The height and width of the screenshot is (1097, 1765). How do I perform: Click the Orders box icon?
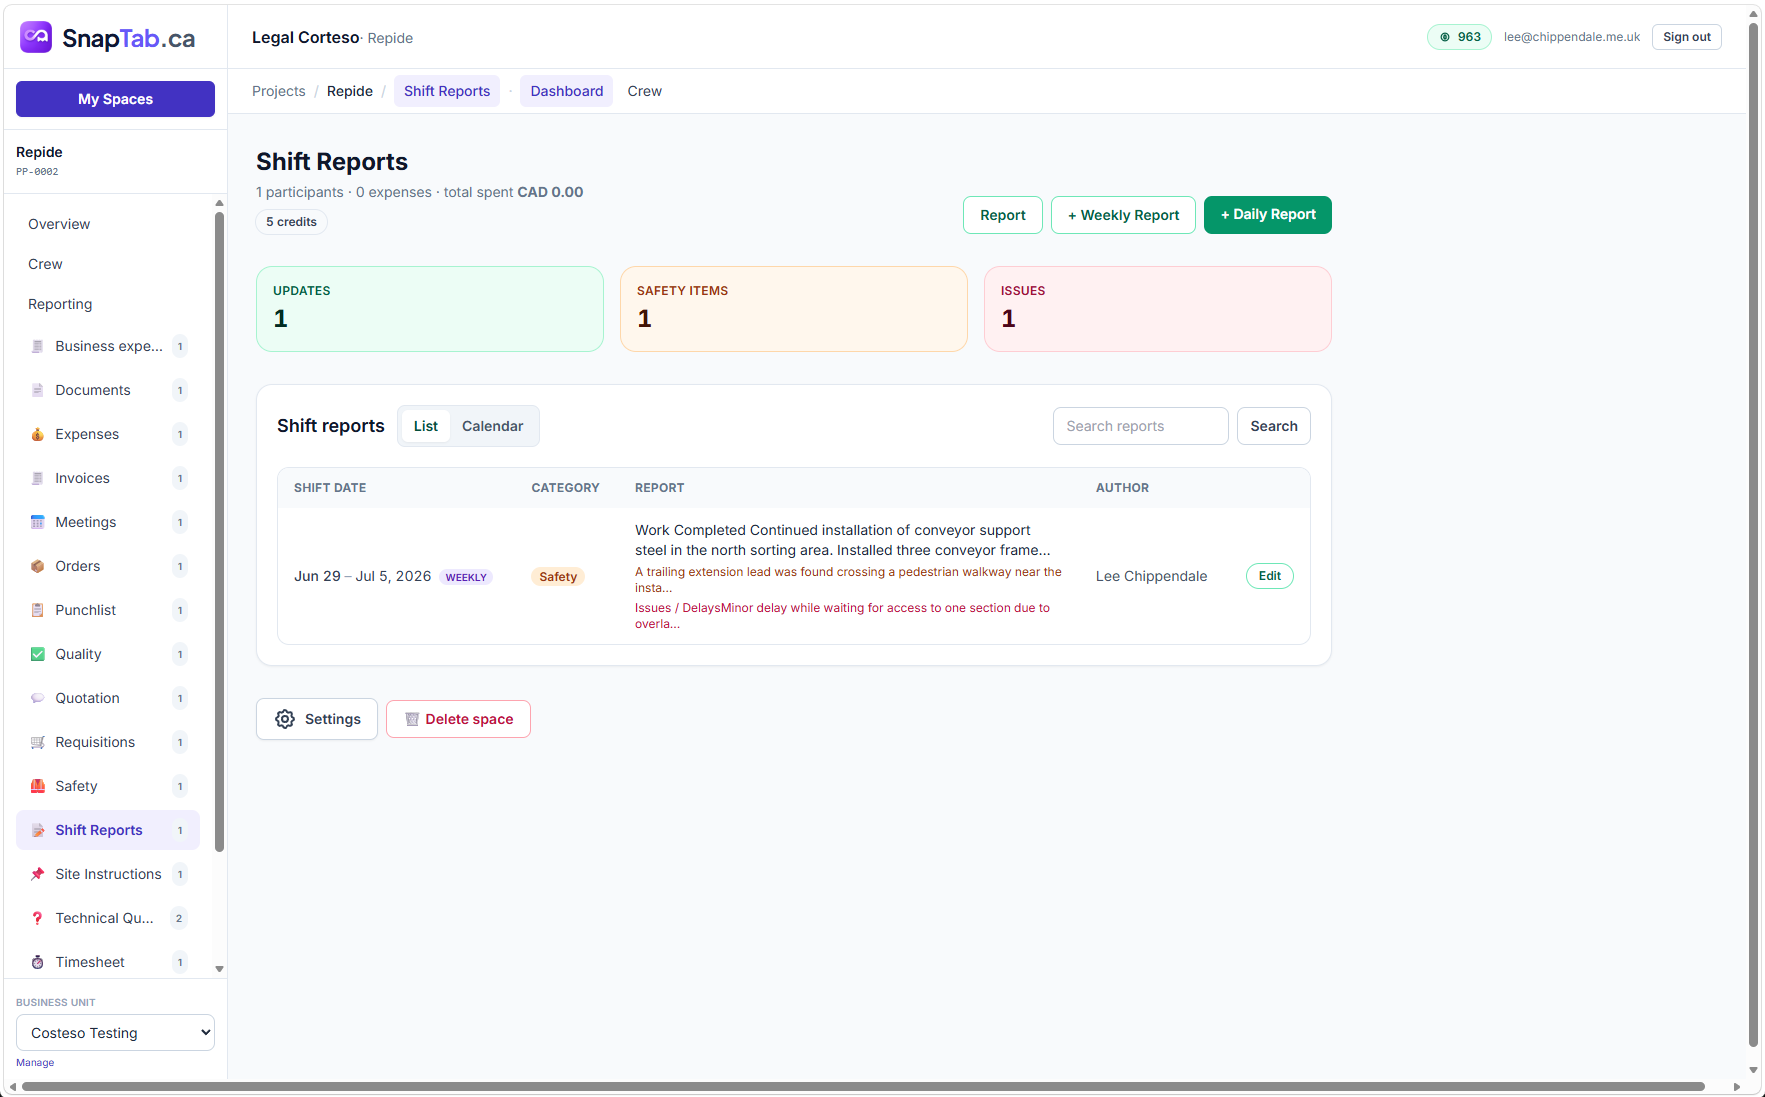(37, 566)
